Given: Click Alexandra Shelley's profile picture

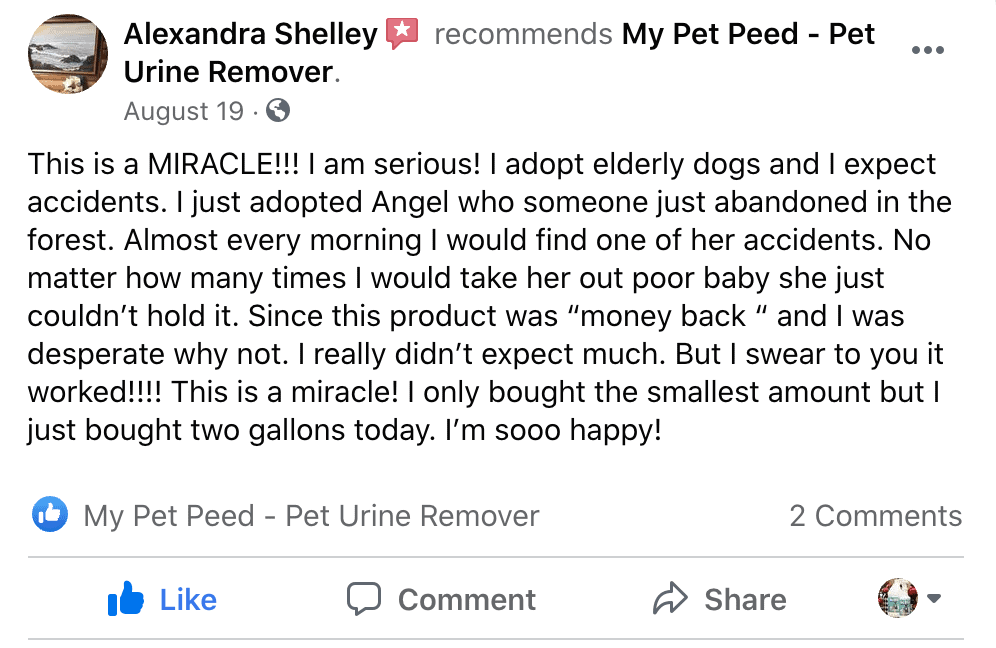Looking at the screenshot, I should click(67, 54).
